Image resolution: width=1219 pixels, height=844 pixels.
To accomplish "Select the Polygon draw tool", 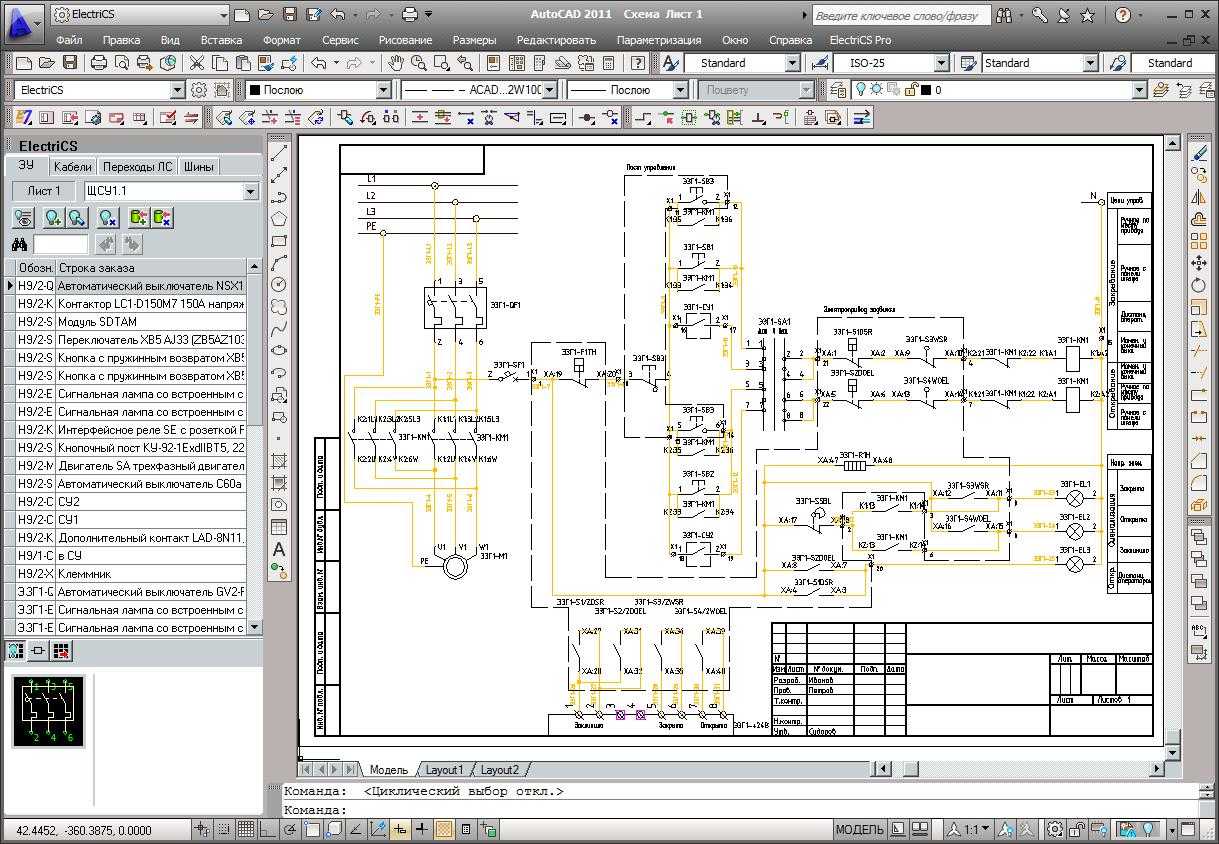I will click(x=280, y=218).
